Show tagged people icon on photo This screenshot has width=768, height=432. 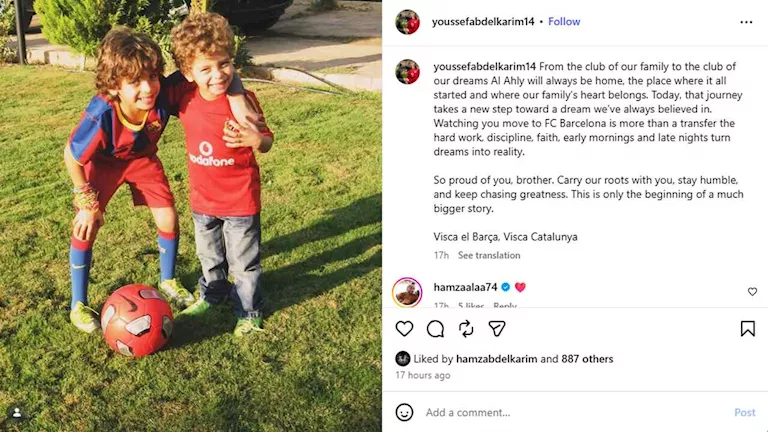(x=17, y=413)
